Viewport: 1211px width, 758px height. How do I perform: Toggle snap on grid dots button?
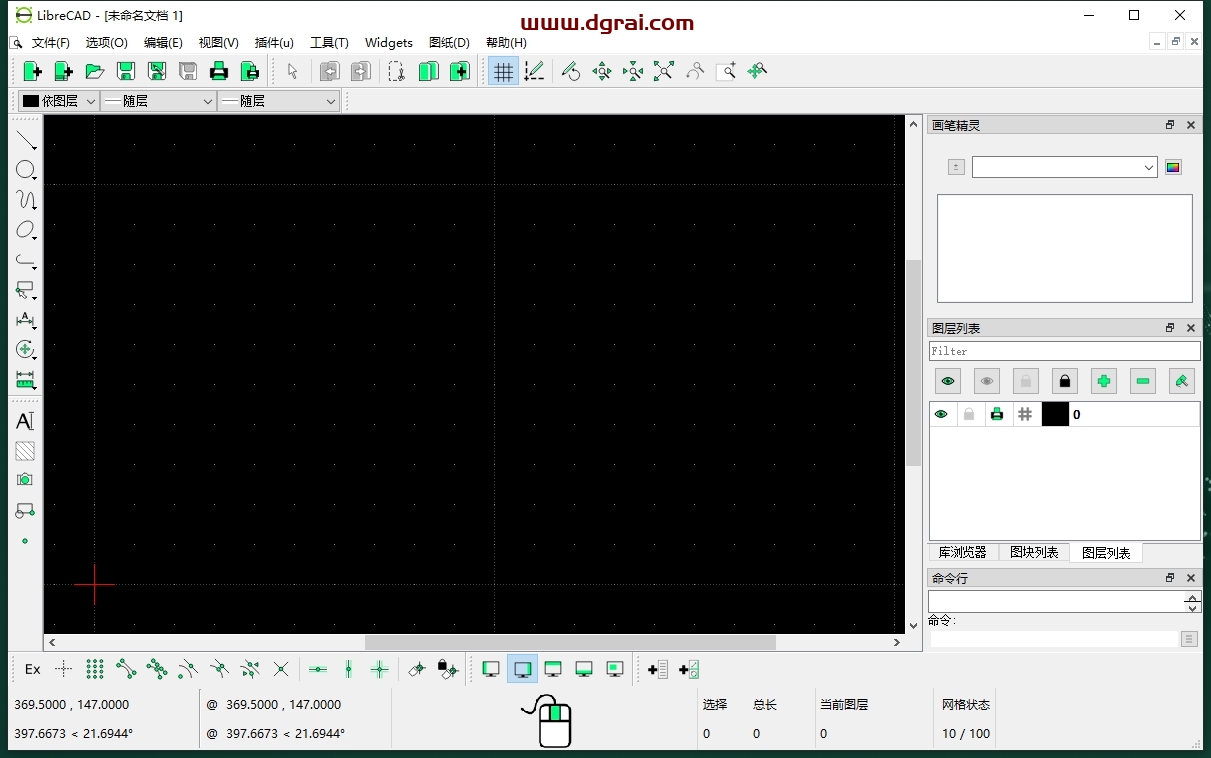[95, 670]
